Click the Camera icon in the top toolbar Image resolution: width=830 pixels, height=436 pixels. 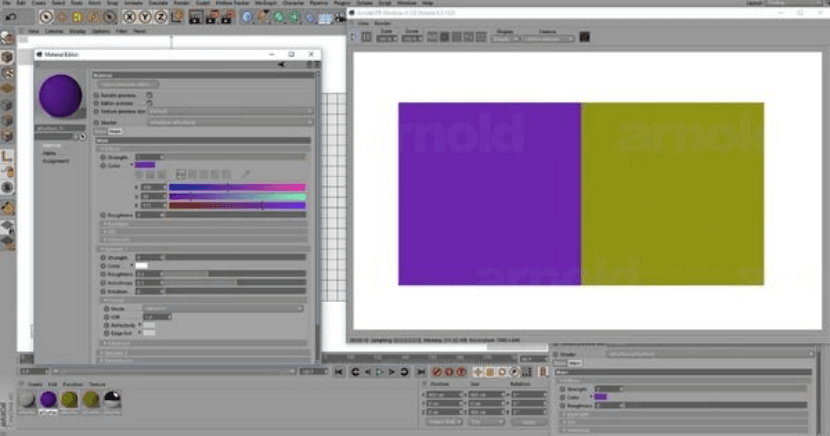[x=340, y=18]
